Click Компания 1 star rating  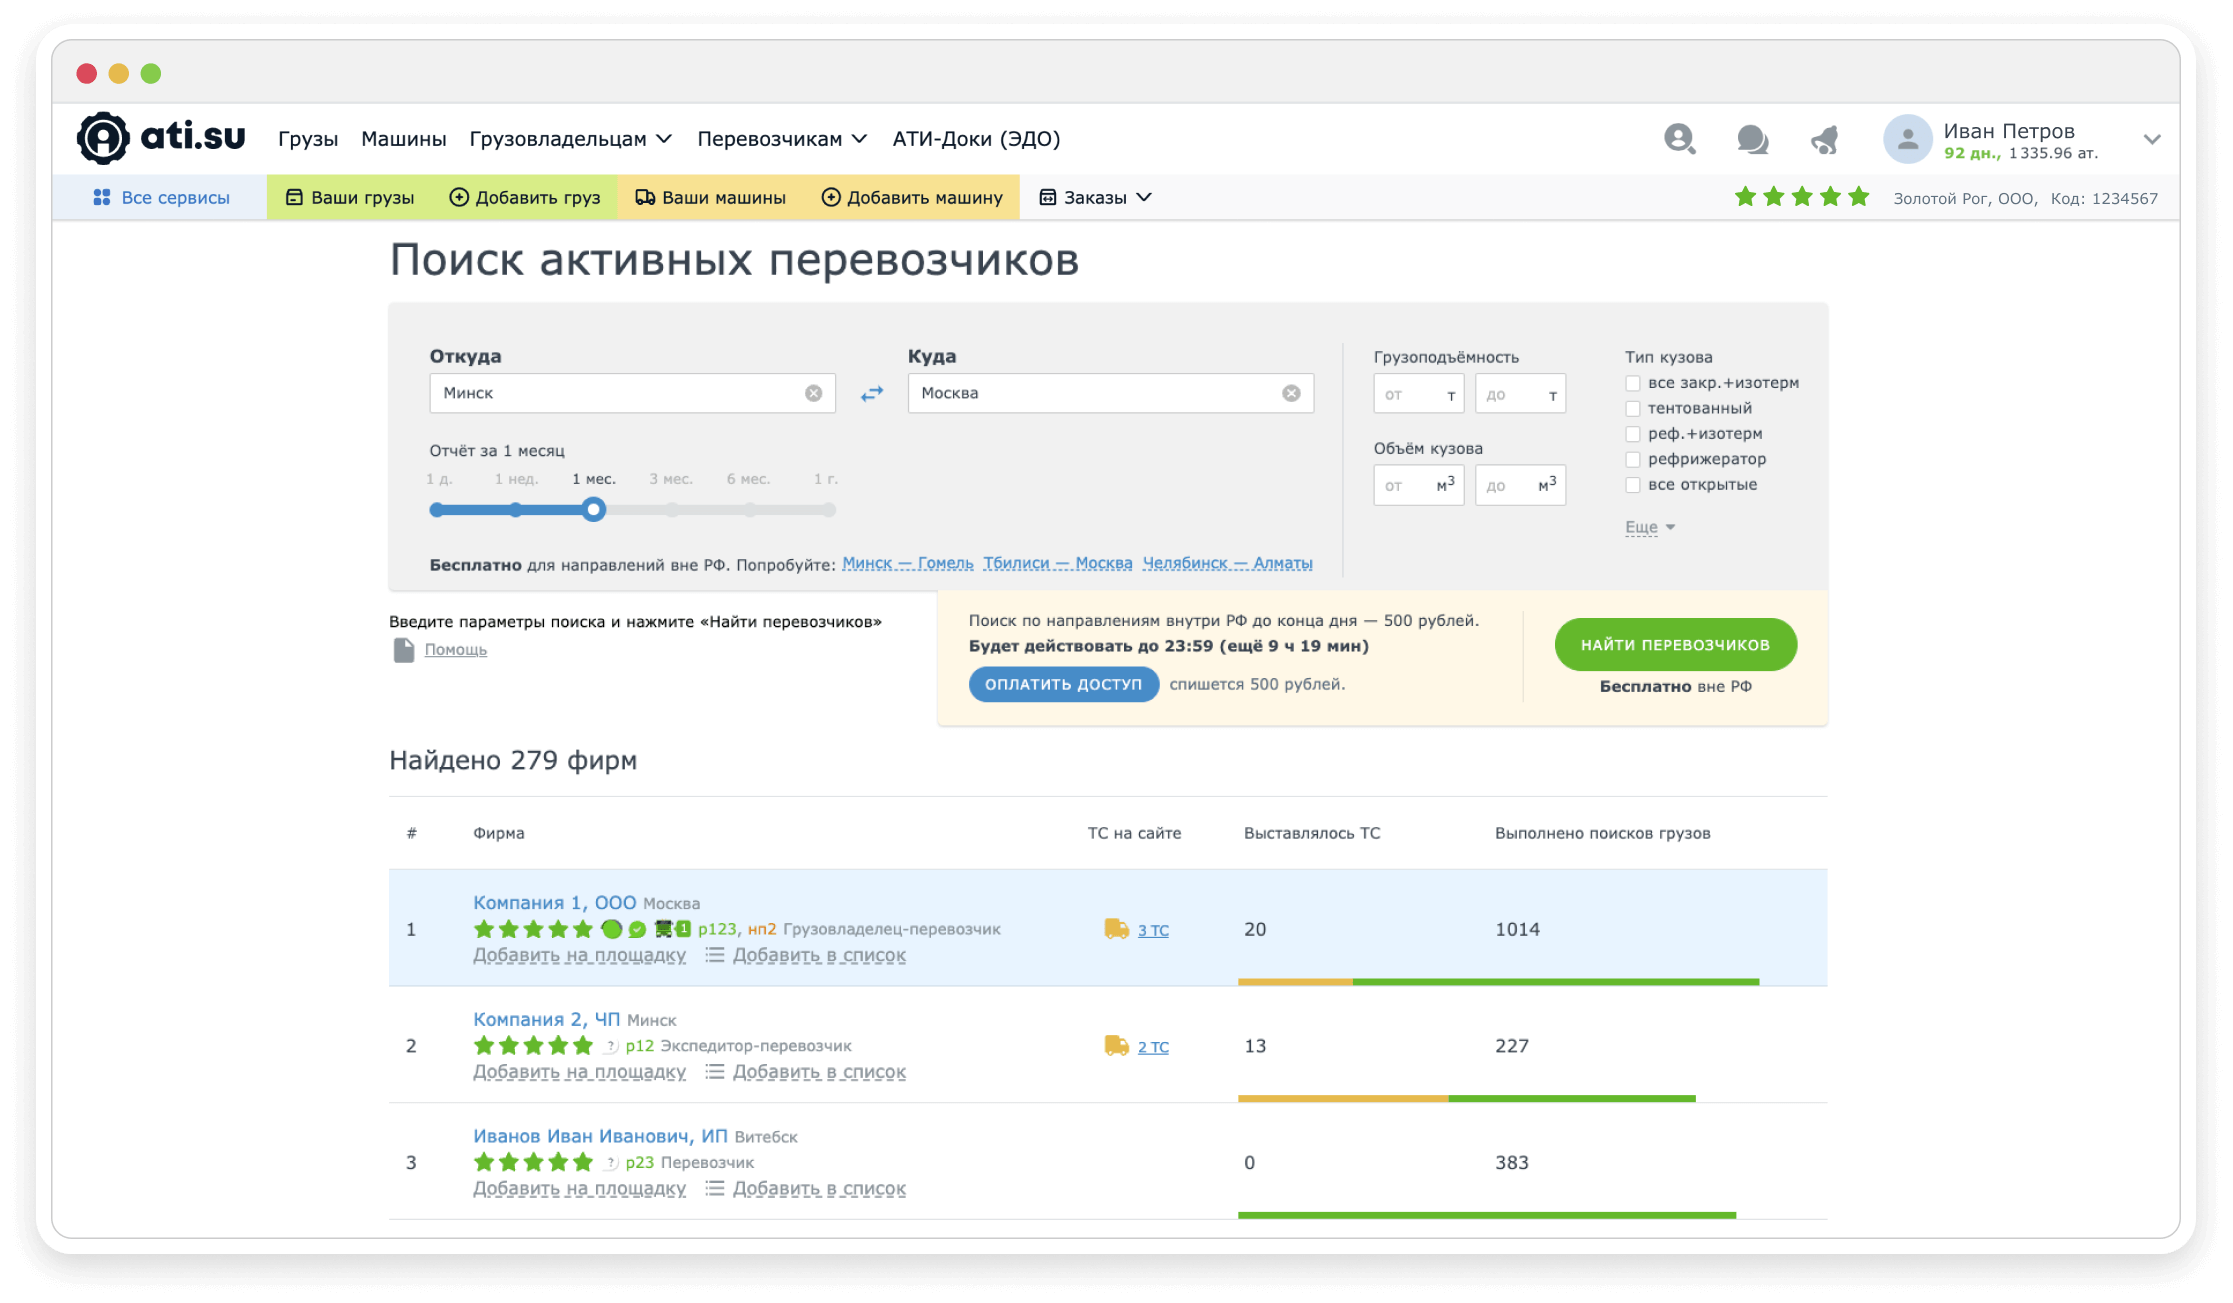point(533,929)
